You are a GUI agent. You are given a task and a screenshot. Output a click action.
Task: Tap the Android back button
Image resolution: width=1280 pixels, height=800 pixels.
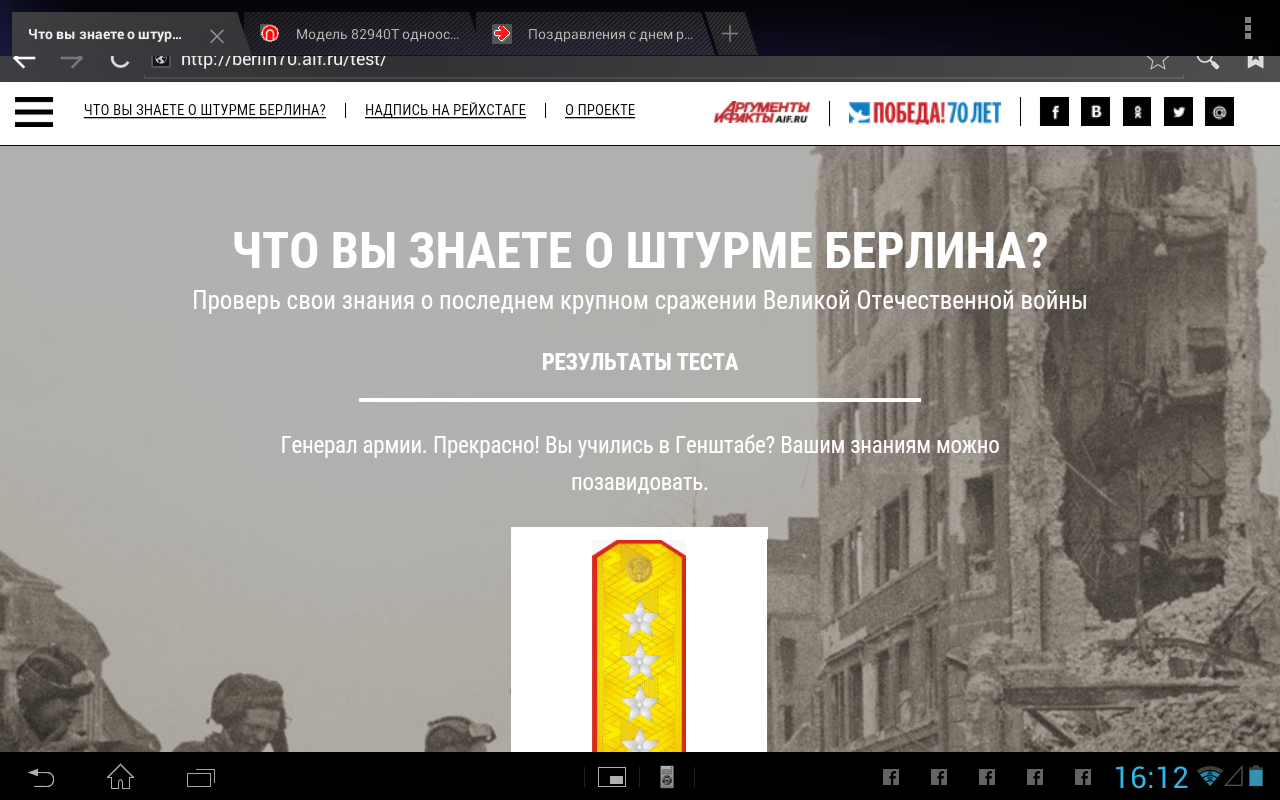click(x=41, y=776)
